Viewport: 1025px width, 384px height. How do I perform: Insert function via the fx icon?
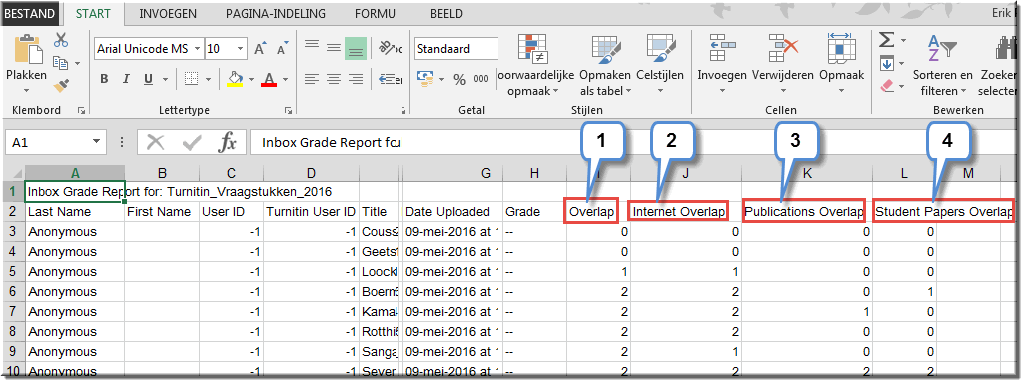click(x=227, y=141)
